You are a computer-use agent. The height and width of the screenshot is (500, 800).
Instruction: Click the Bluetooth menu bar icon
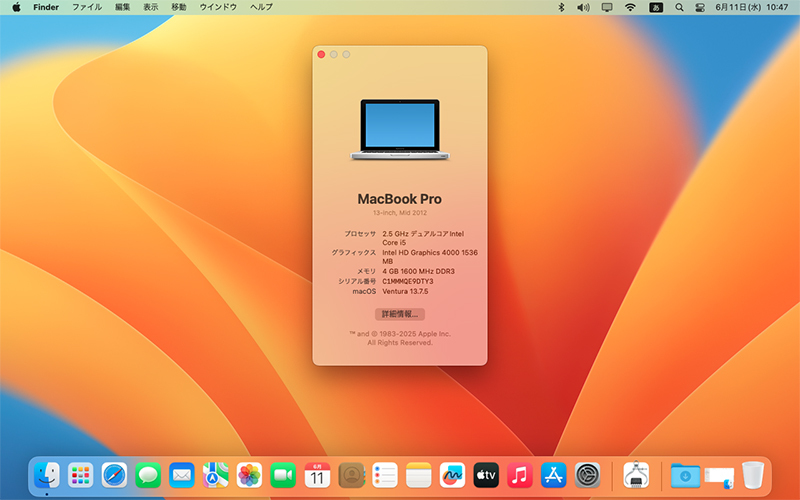[x=561, y=7]
